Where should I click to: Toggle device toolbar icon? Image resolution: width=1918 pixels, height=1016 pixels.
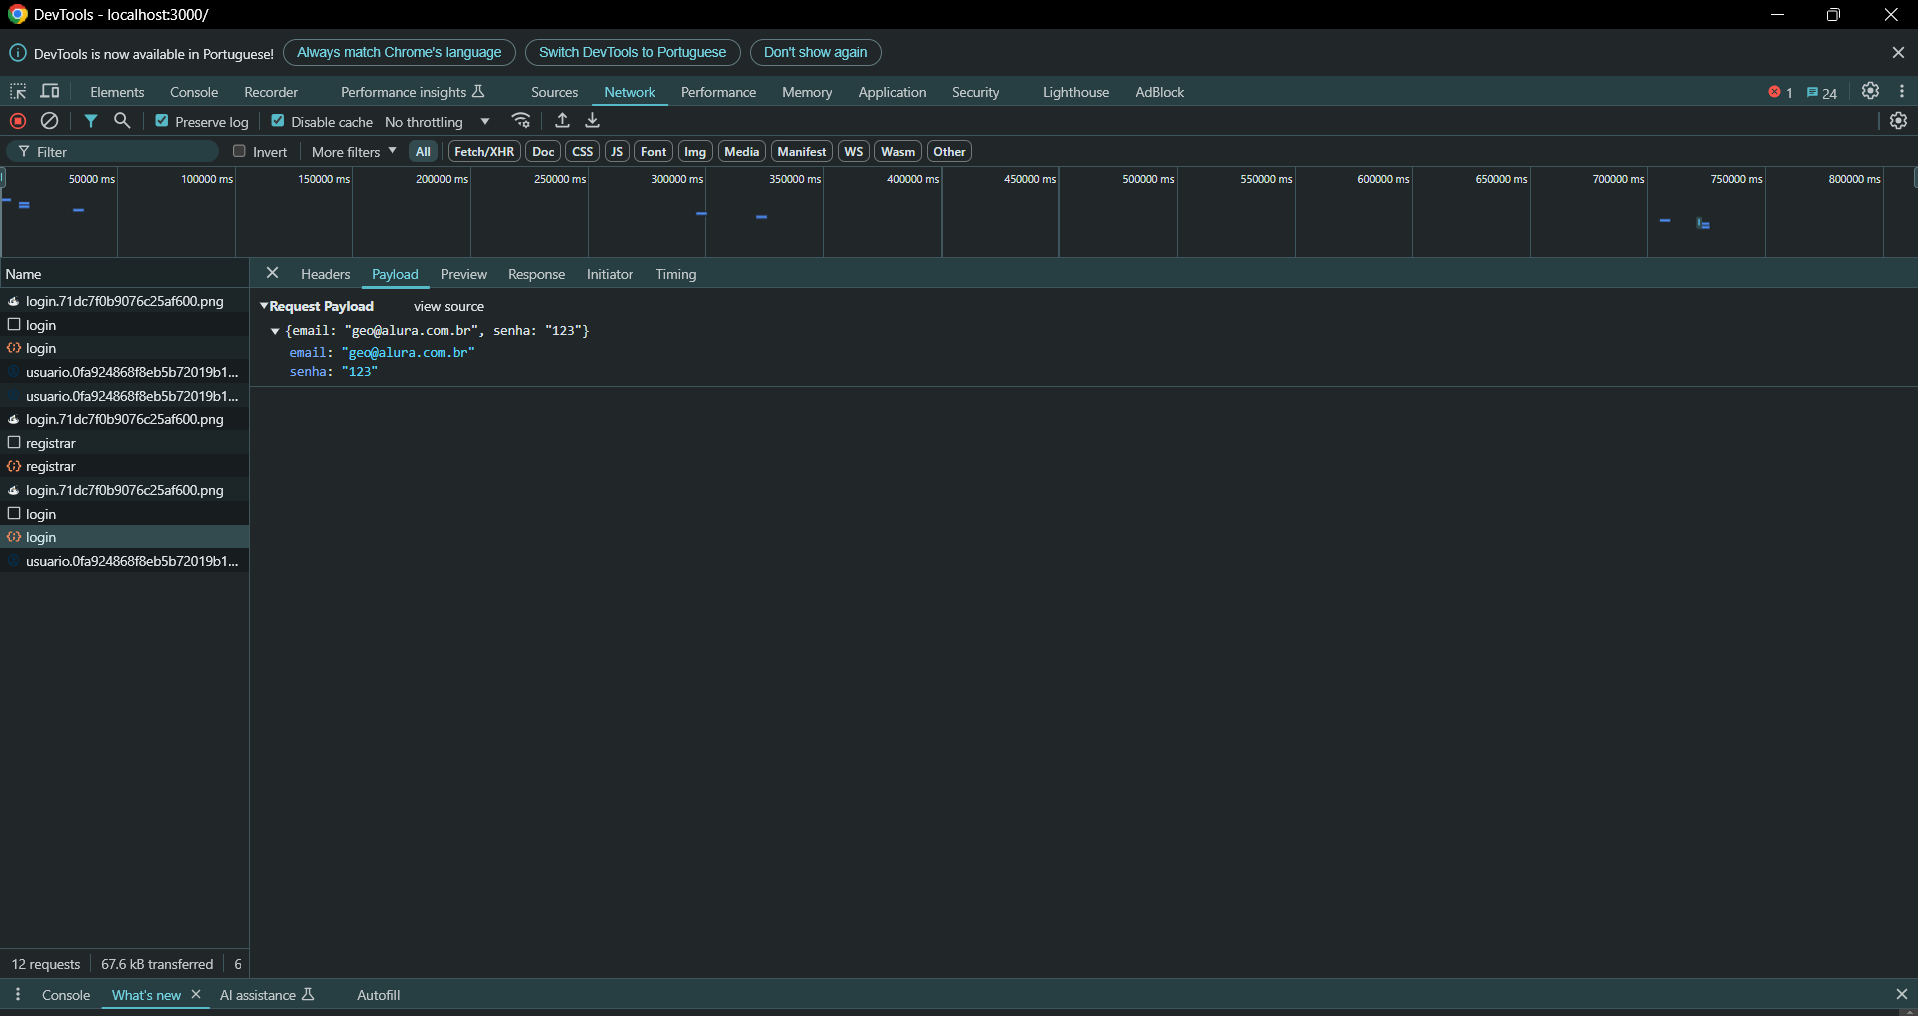pyautogui.click(x=50, y=91)
